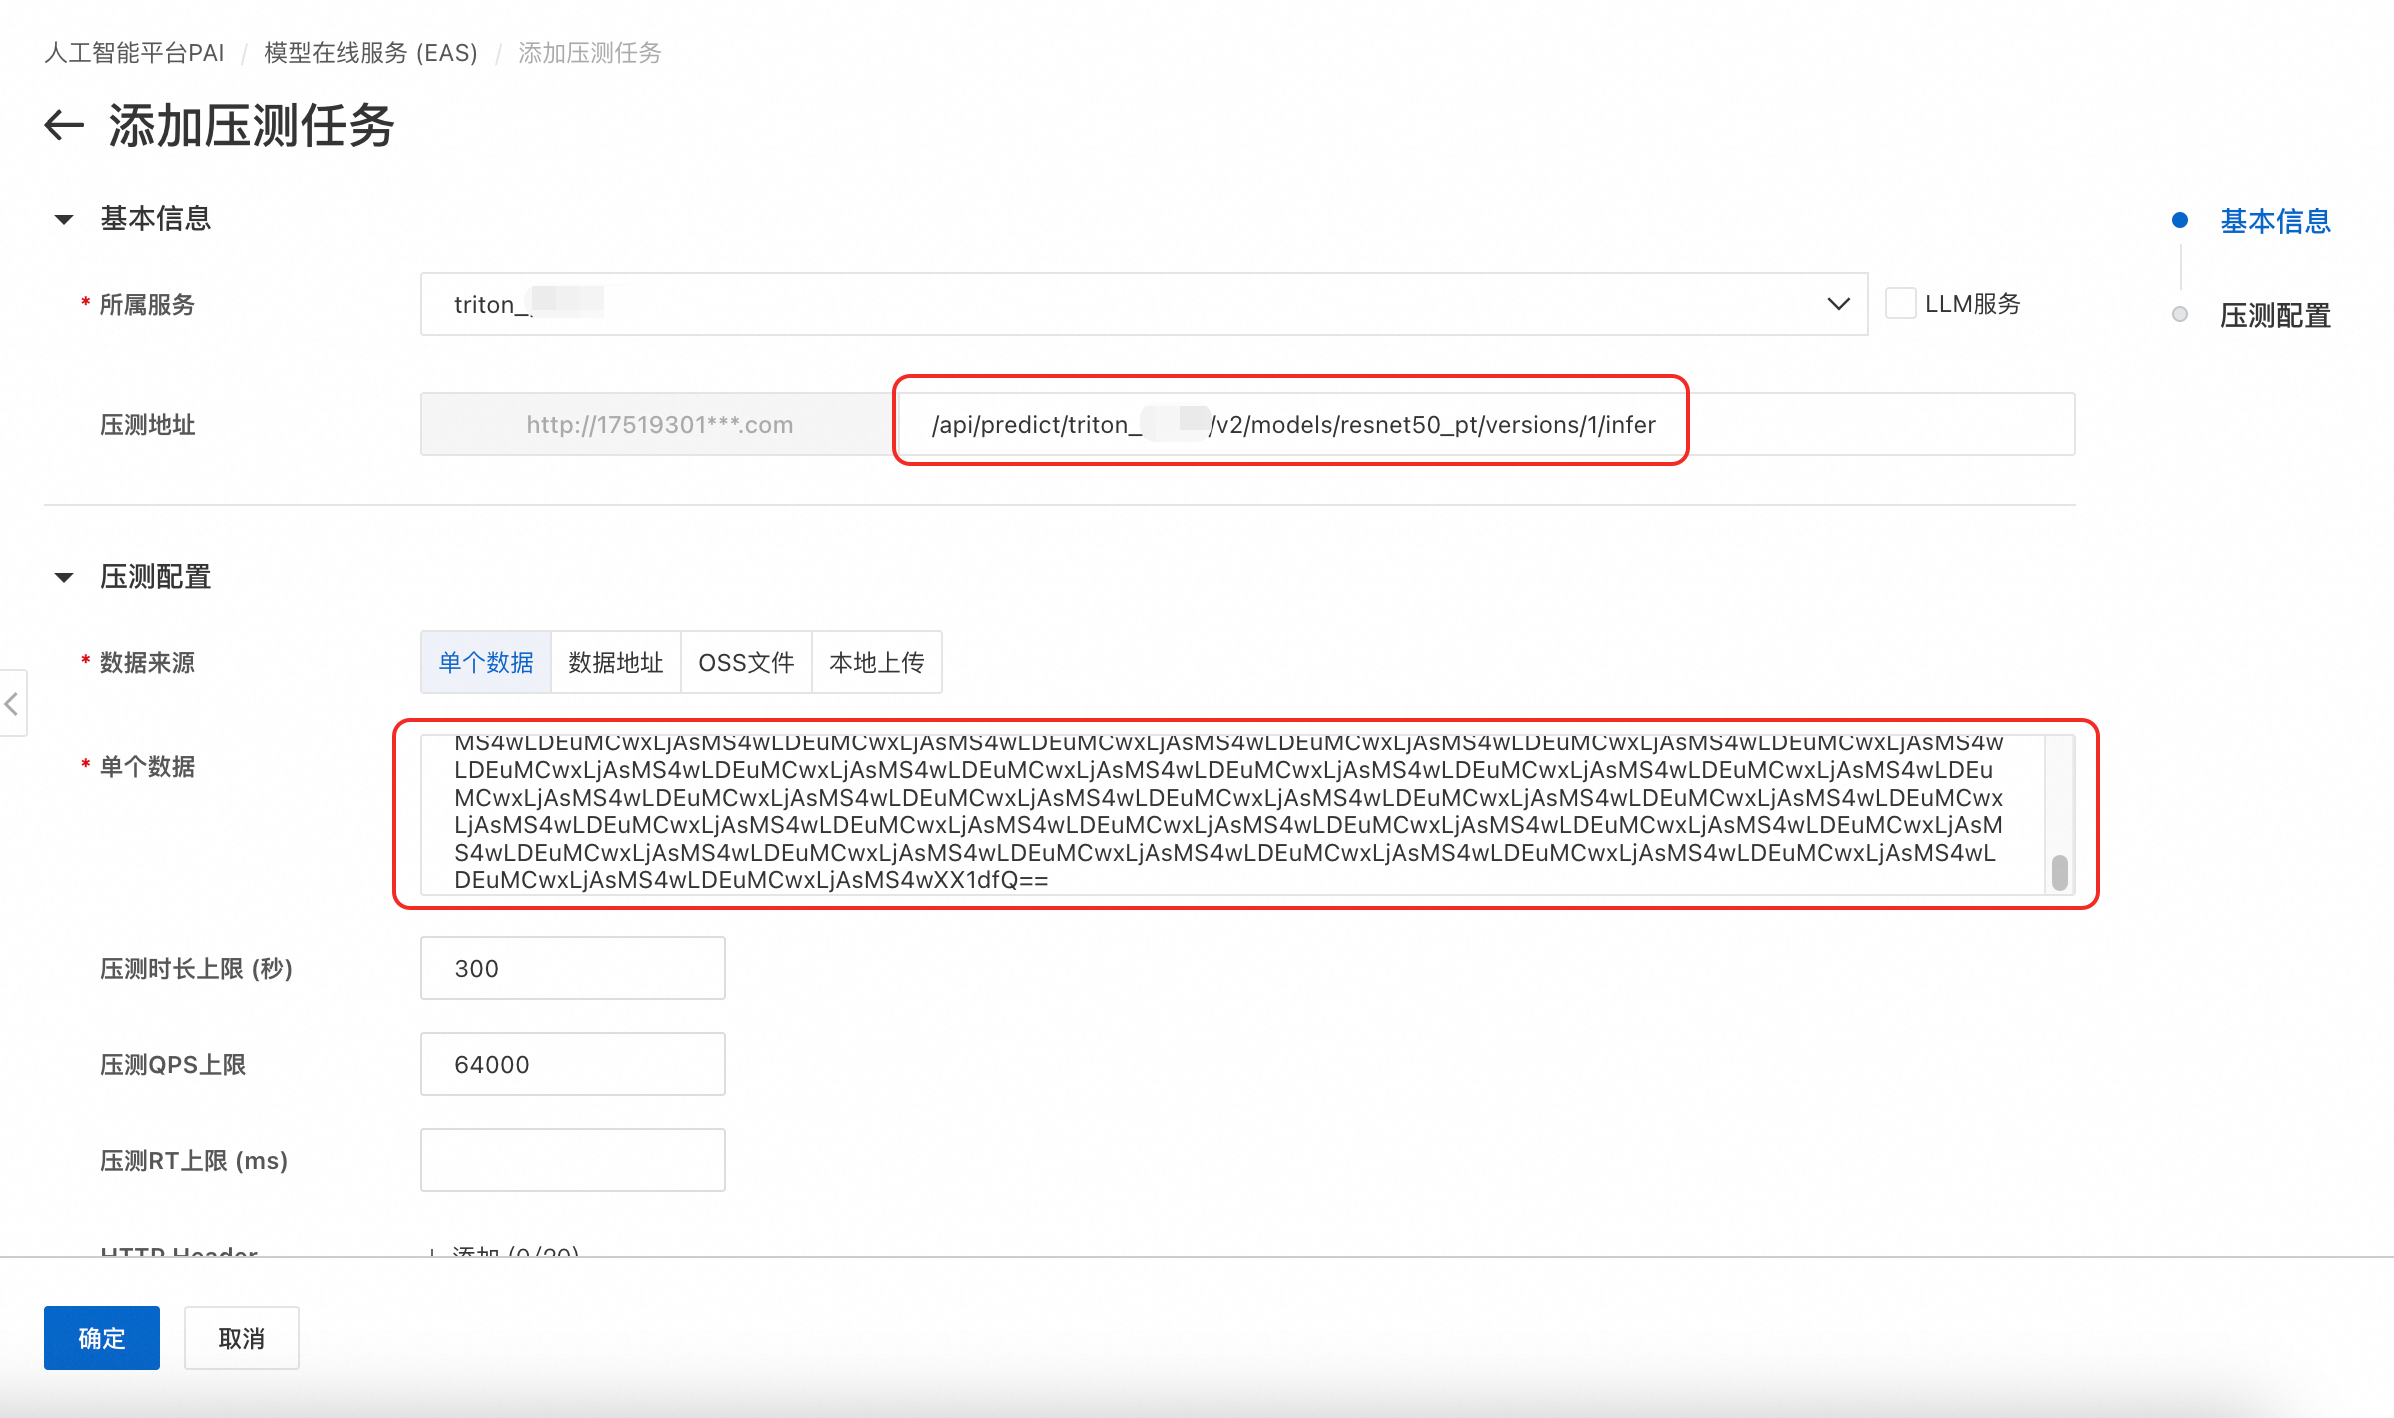Expand the left sidebar chevron handle
The image size is (2394, 1418).
(12, 704)
